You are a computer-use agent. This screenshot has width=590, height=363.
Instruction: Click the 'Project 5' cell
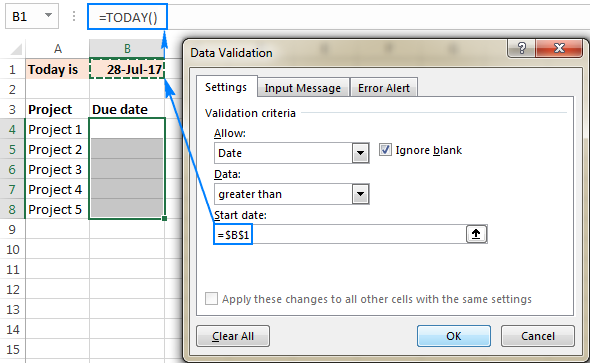point(58,209)
